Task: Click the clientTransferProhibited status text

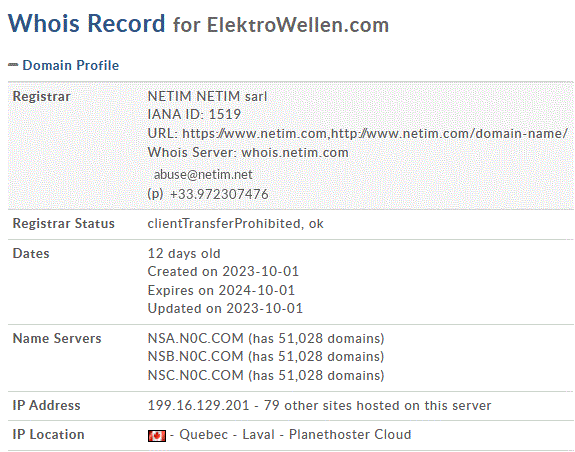Action: [x=224, y=224]
